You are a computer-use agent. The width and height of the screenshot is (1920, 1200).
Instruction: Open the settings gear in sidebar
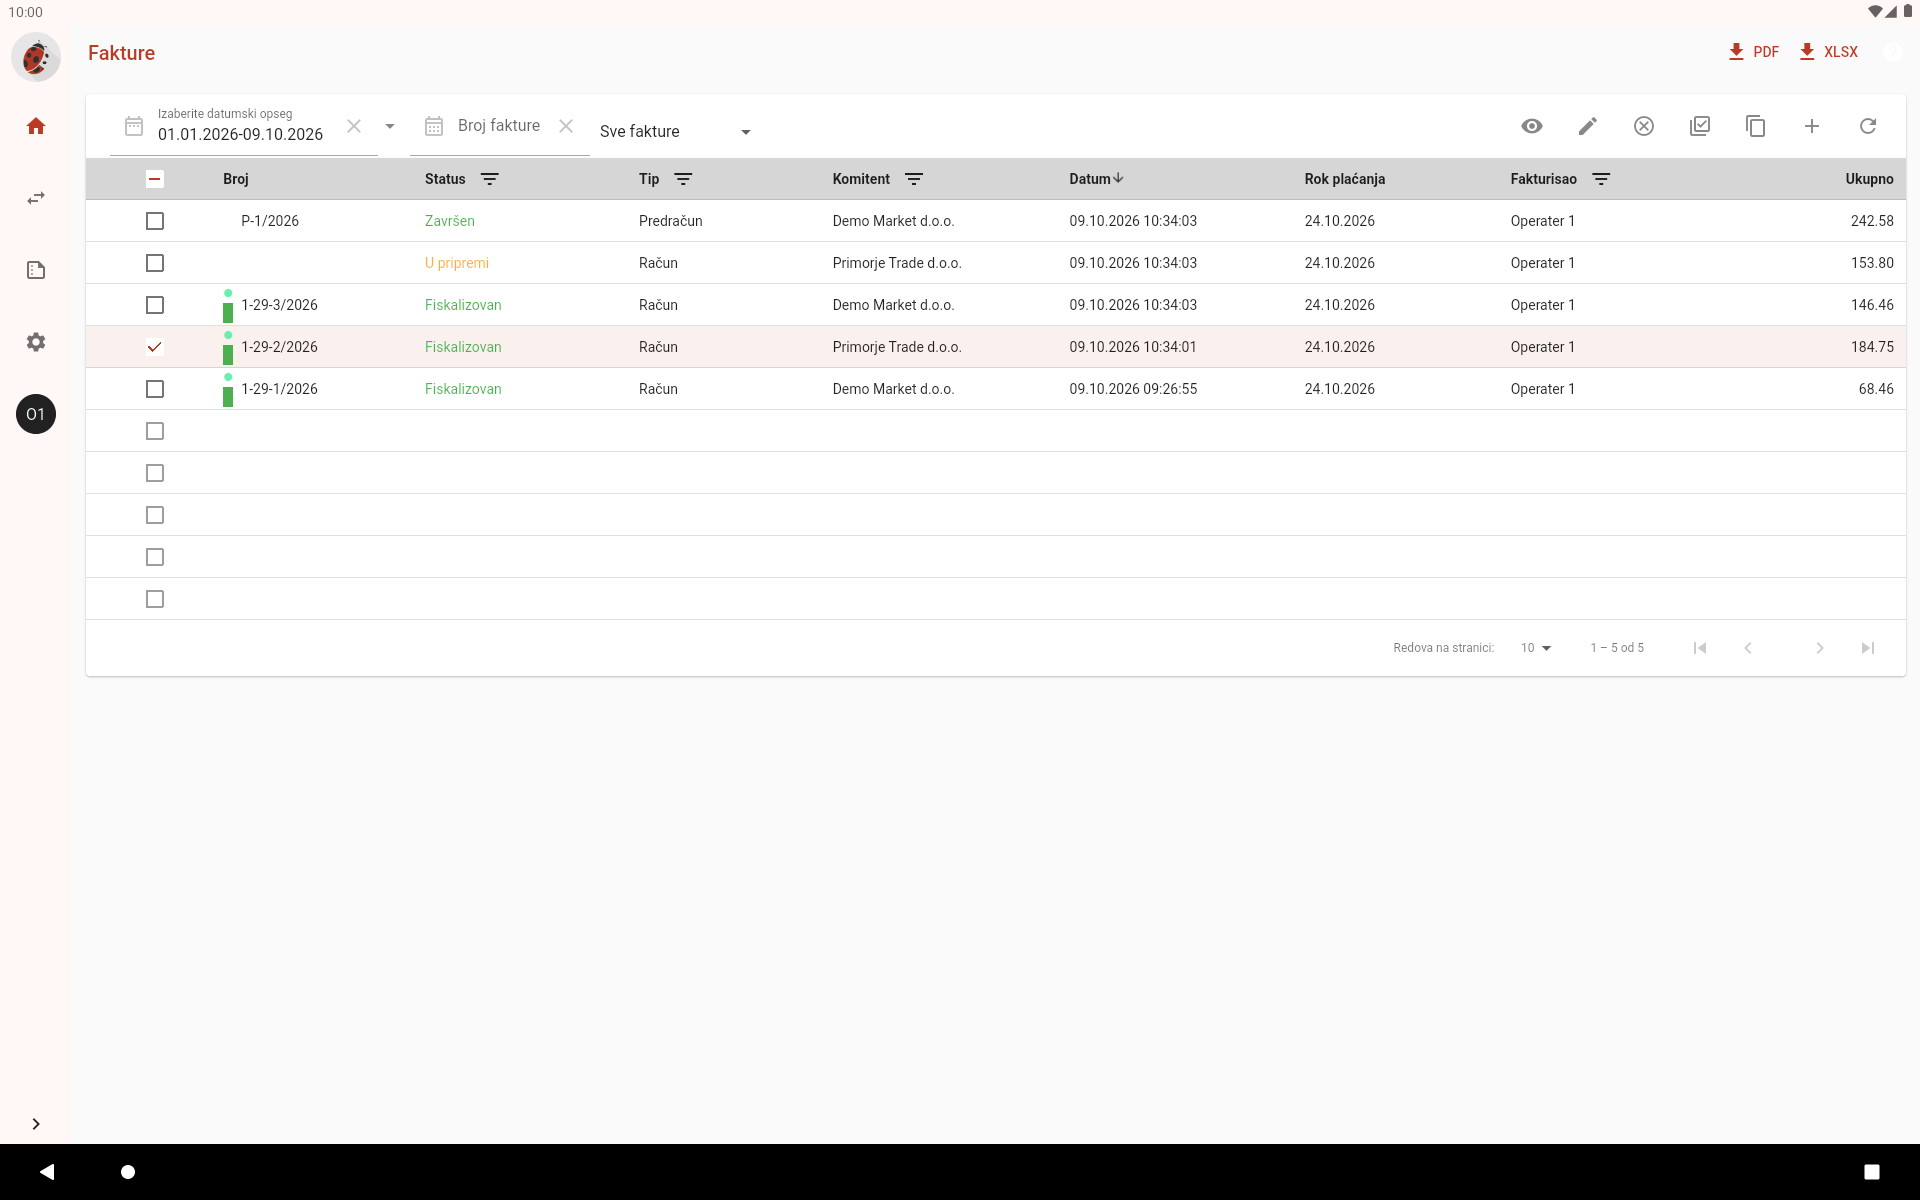coord(36,342)
